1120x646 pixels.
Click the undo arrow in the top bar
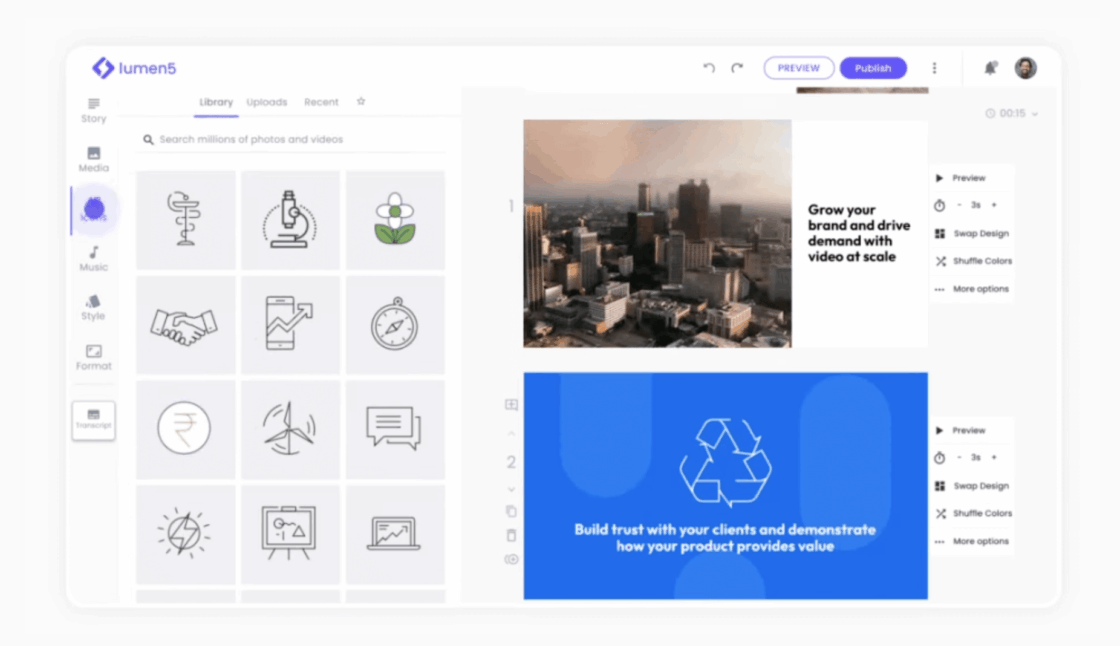click(709, 68)
